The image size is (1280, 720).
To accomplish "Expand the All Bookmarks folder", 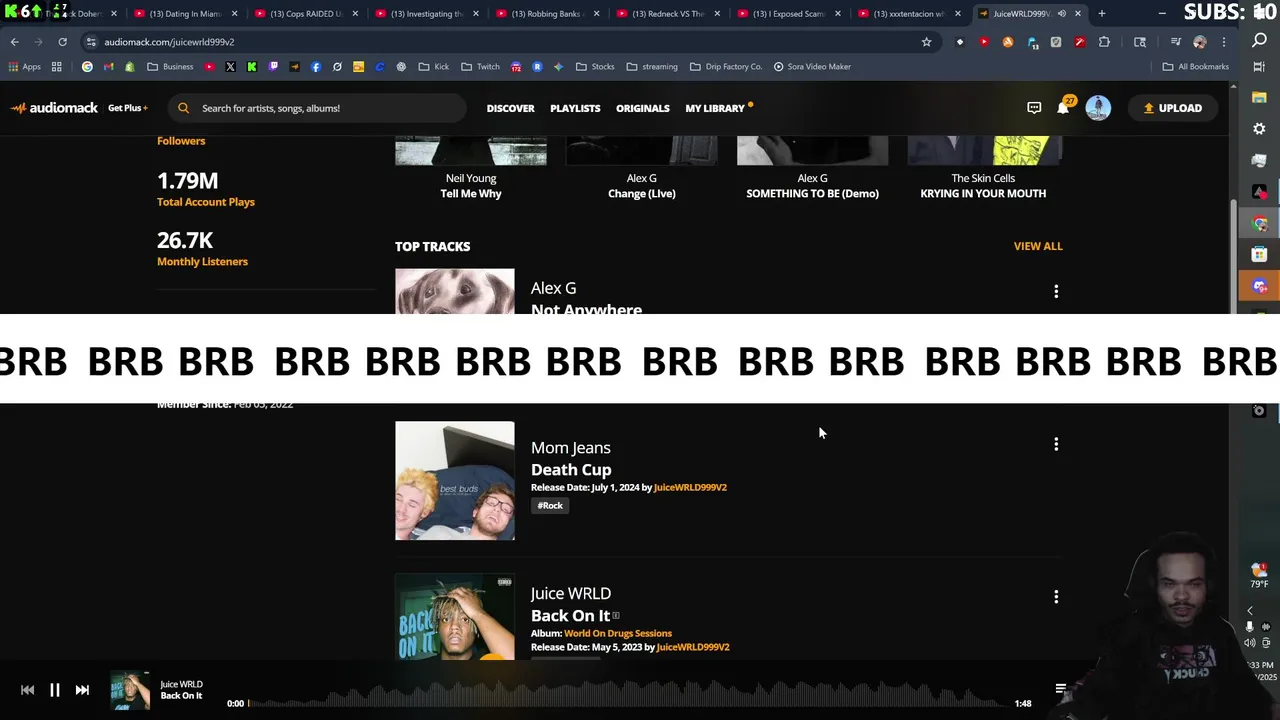I will (1196, 67).
